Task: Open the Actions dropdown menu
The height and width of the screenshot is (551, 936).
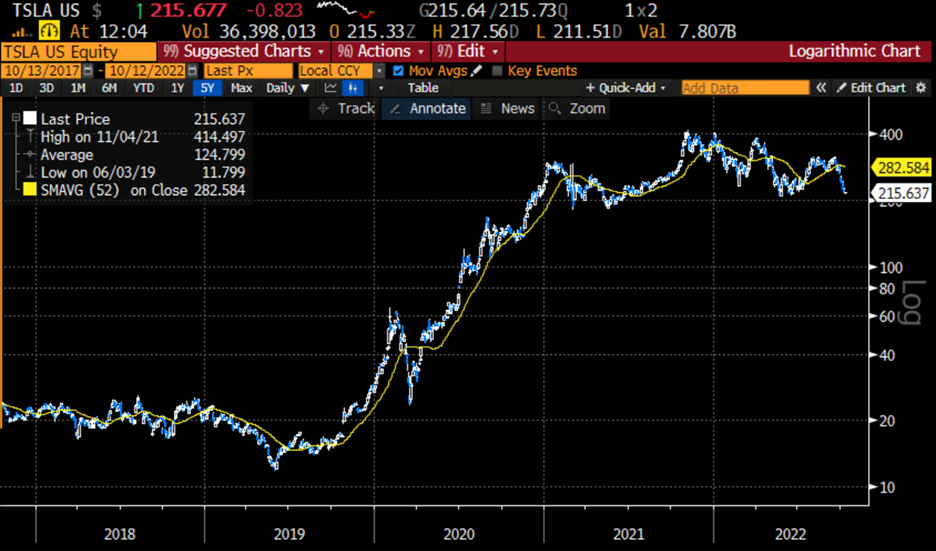Action: 380,51
